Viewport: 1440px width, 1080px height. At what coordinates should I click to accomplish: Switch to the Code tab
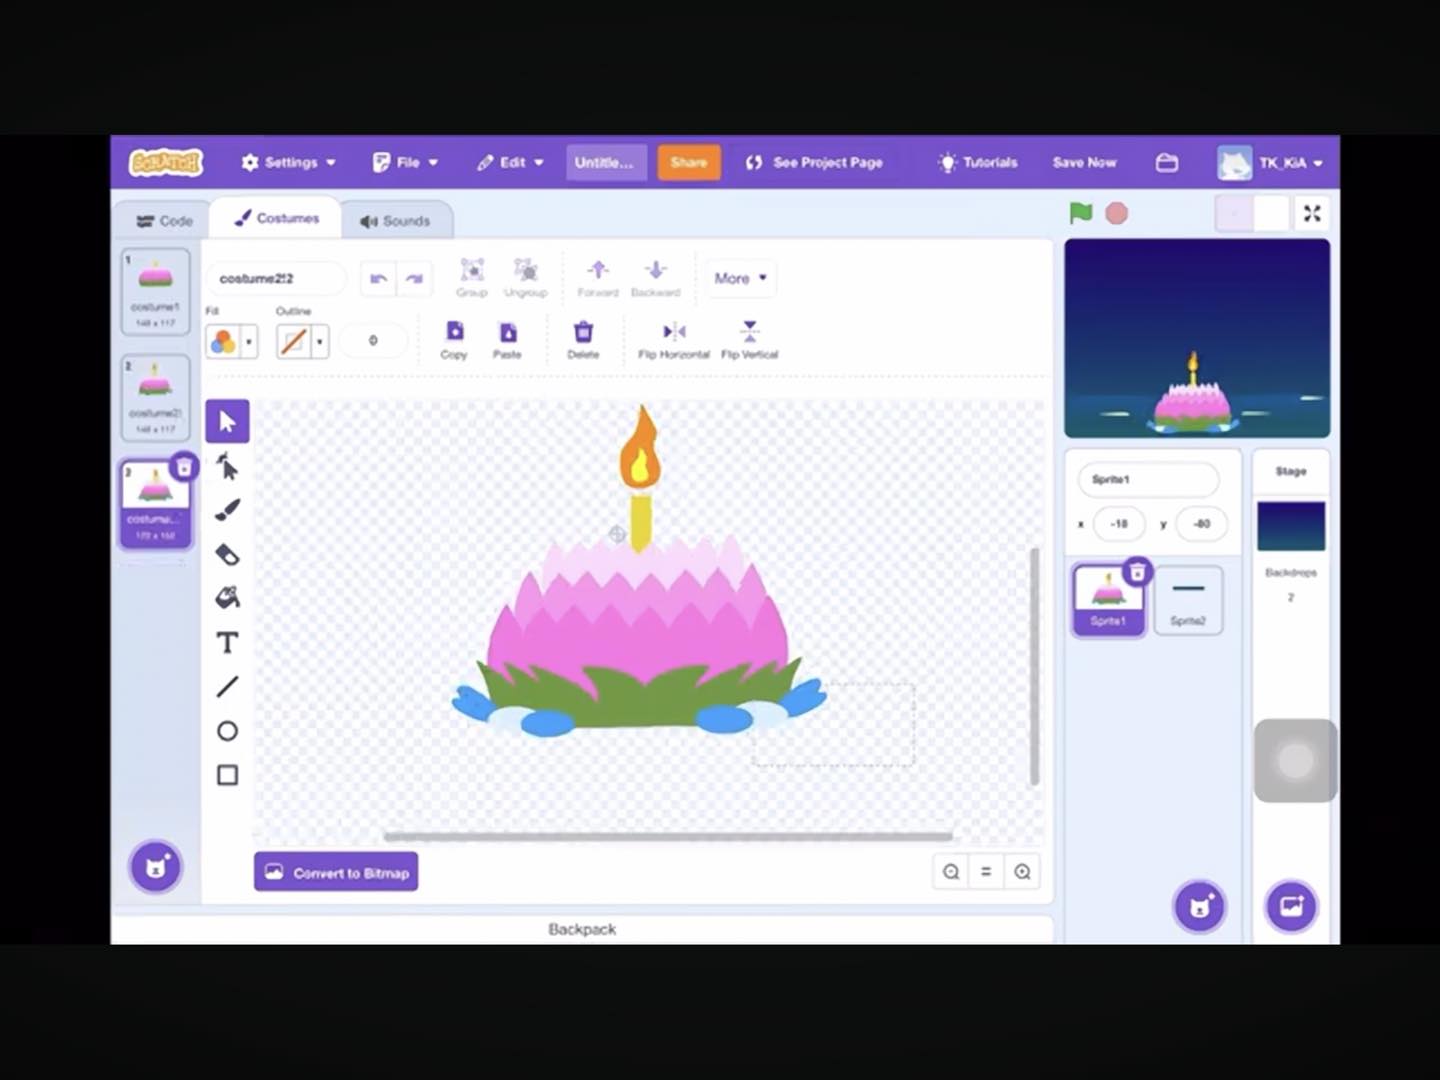(164, 221)
